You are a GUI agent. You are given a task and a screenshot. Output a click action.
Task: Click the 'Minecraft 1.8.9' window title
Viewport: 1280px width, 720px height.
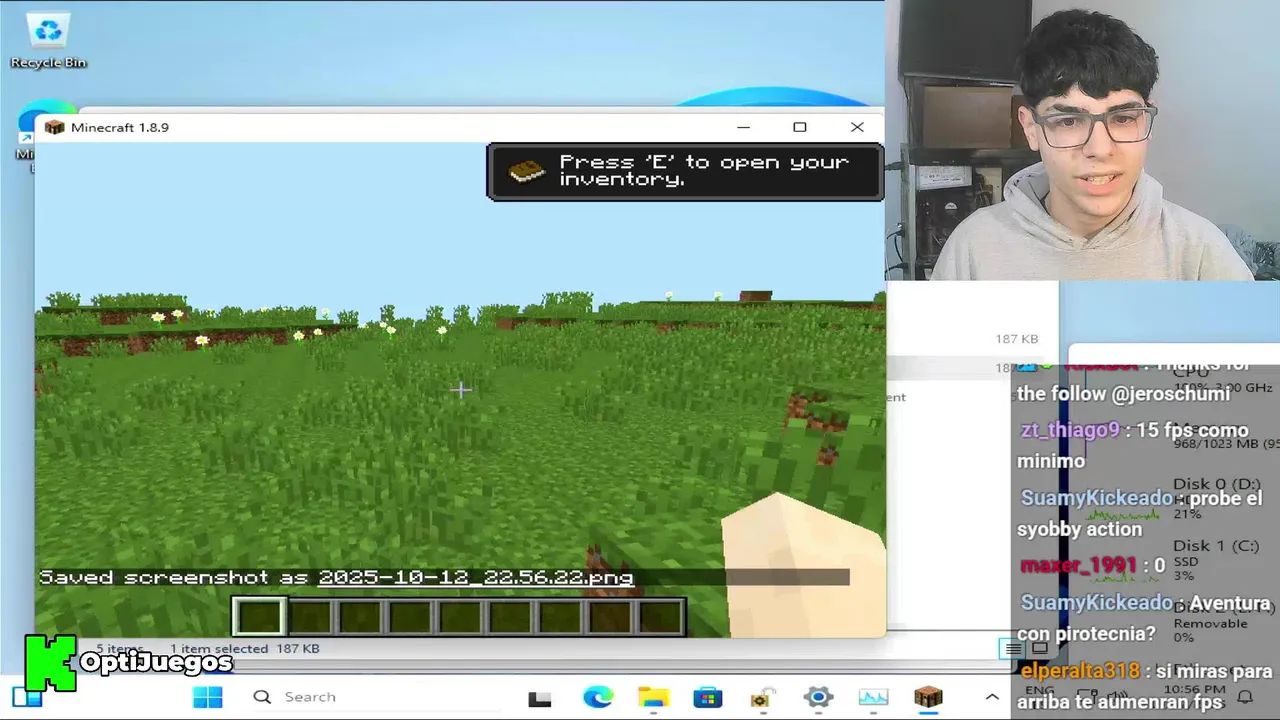pyautogui.click(x=120, y=127)
